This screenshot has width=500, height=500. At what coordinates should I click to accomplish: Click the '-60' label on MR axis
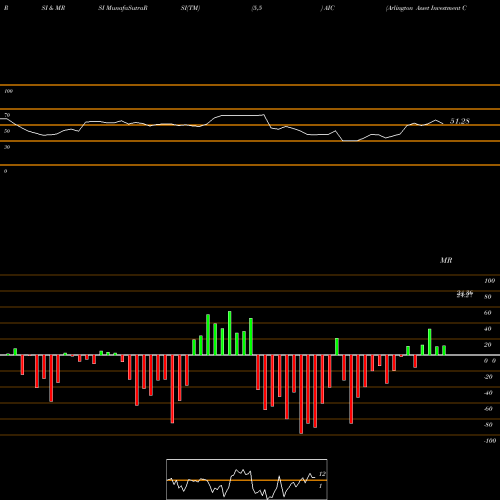[x=488, y=409]
